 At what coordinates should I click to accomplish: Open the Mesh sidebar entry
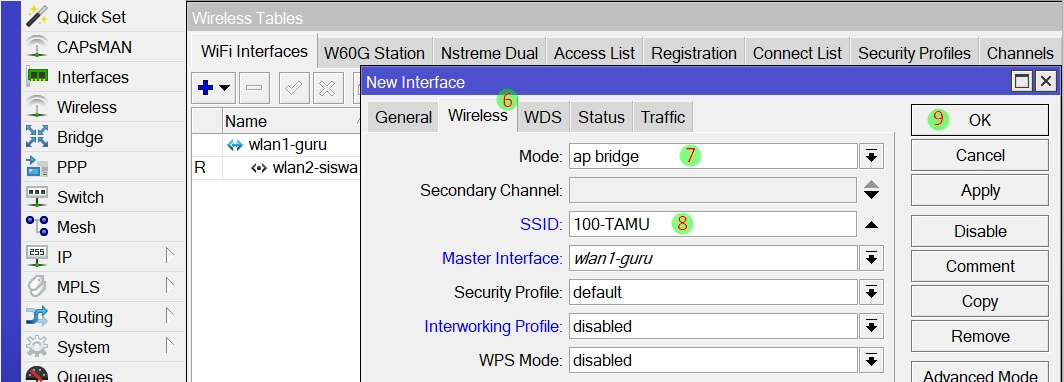coord(104,227)
